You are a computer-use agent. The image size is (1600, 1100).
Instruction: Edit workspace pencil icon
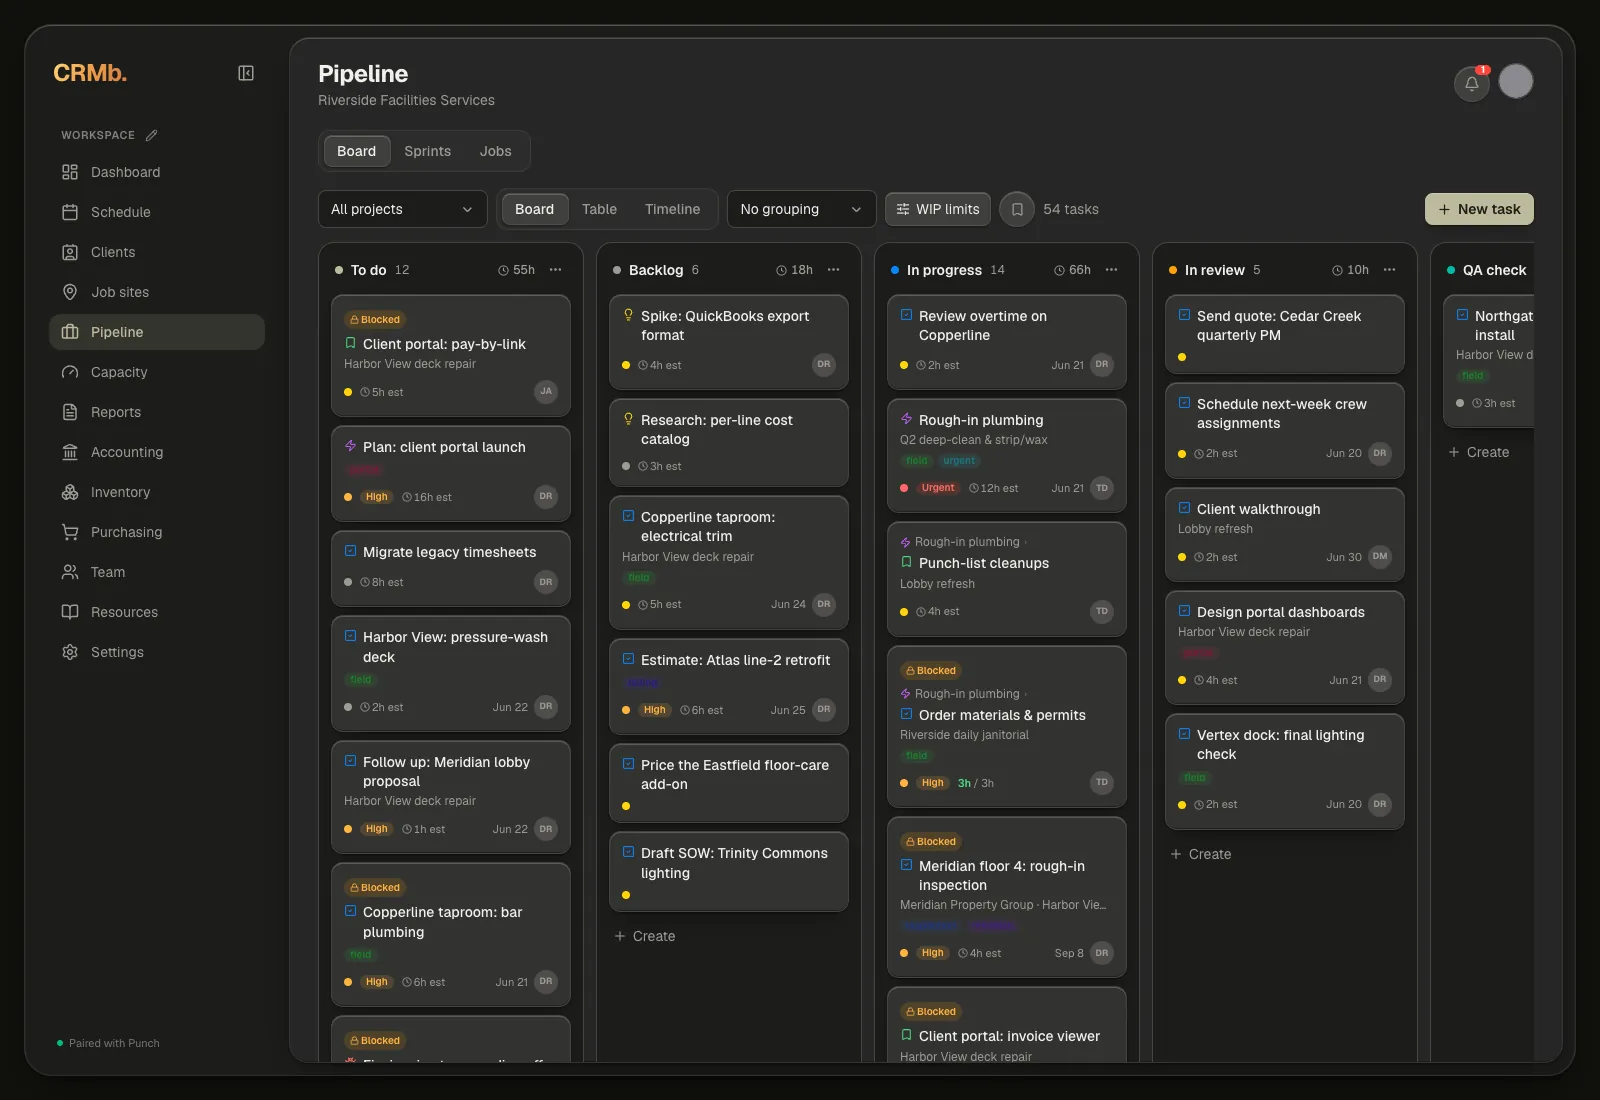[x=151, y=135]
